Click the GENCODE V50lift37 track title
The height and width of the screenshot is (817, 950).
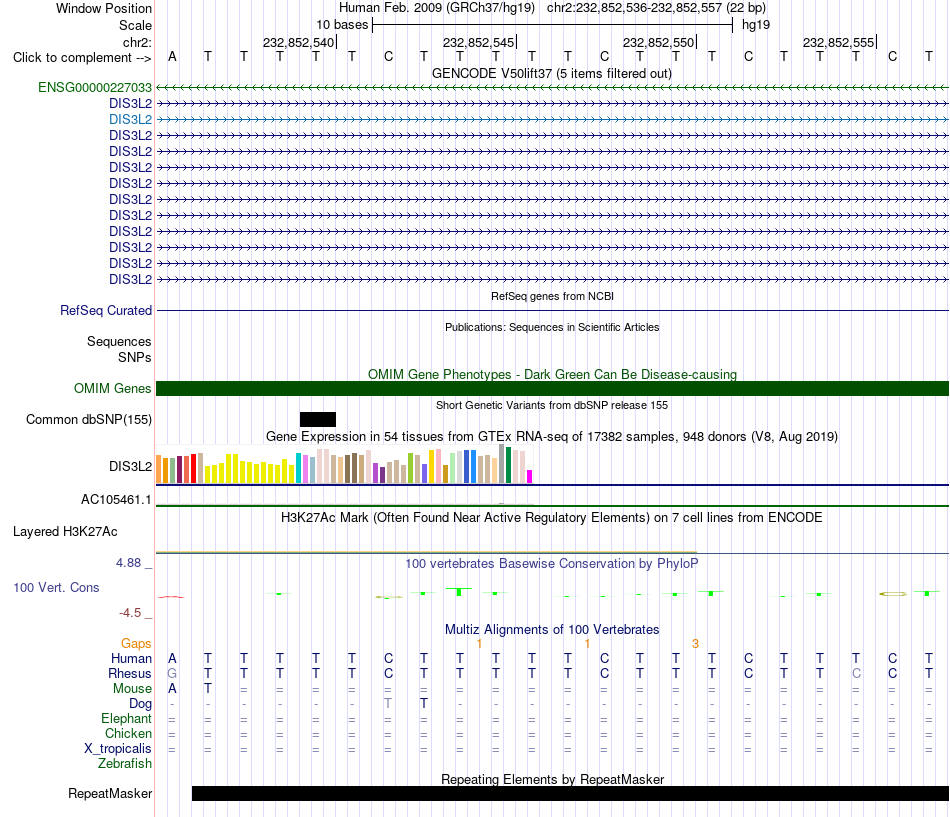tap(552, 73)
